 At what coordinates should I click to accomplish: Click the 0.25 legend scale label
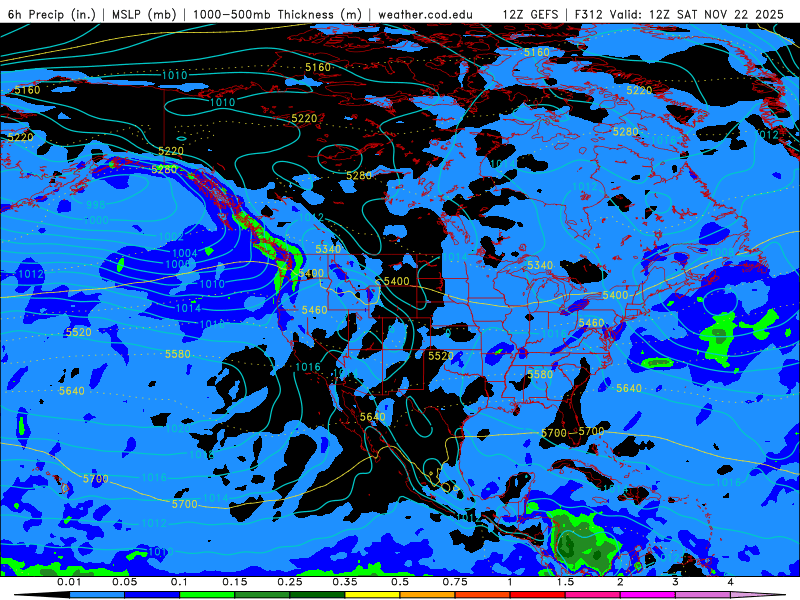(290, 582)
